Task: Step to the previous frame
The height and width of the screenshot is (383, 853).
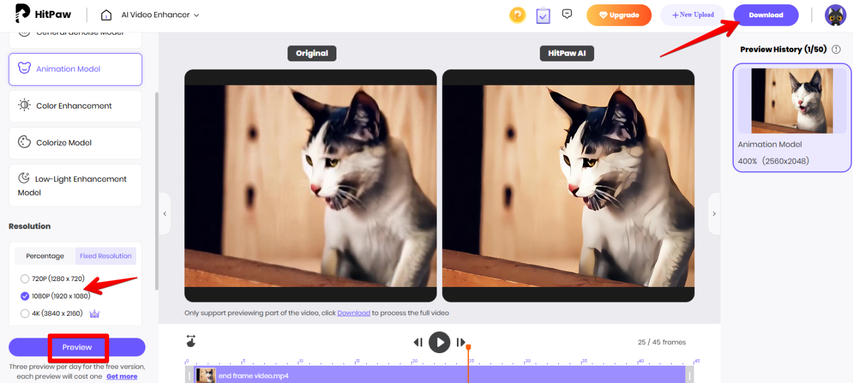Action: click(x=418, y=342)
